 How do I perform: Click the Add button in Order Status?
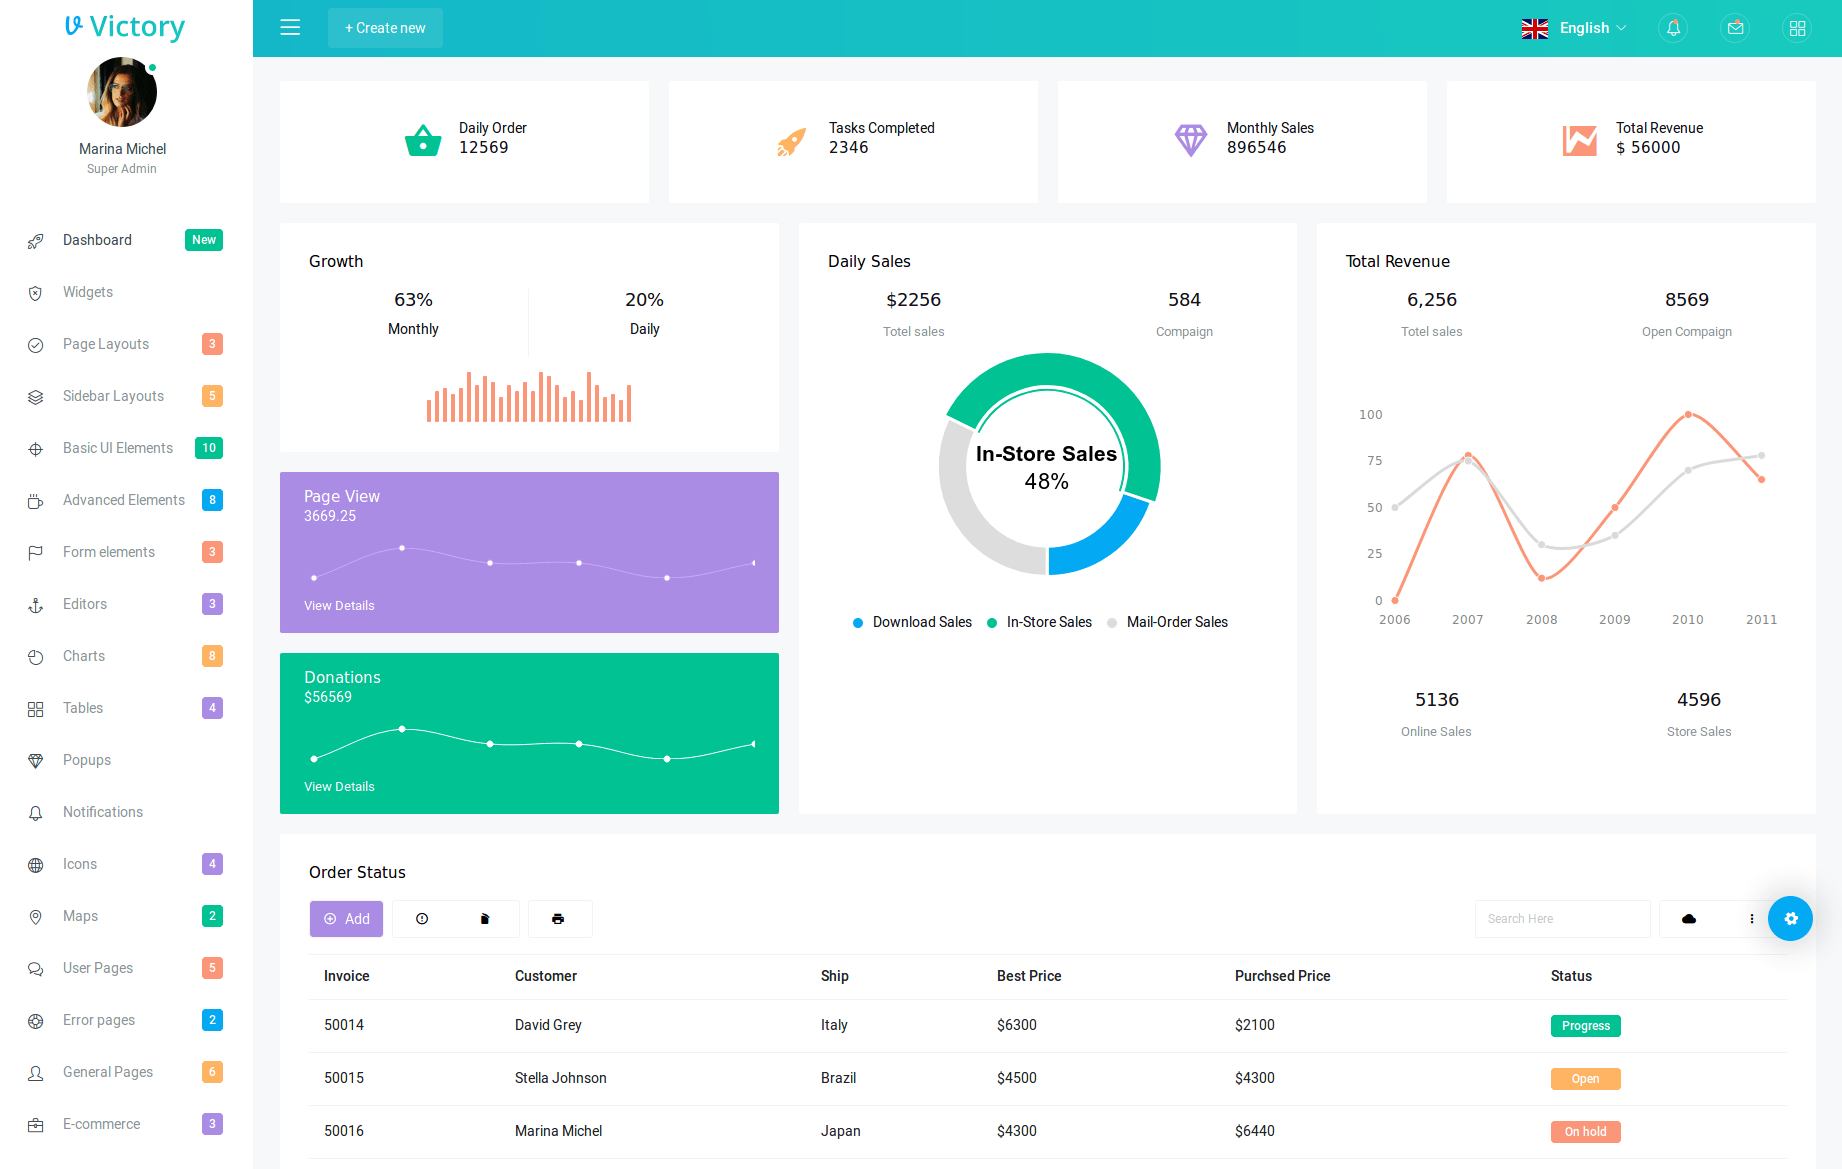tap(346, 919)
